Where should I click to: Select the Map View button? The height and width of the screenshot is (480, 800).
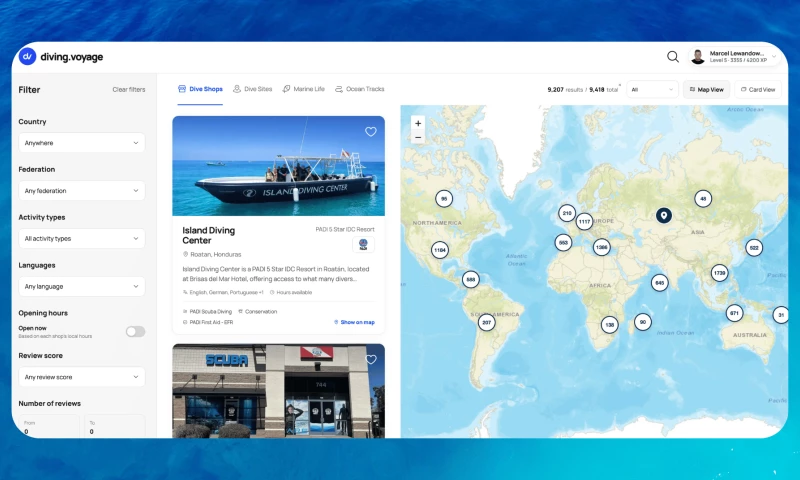tap(707, 89)
